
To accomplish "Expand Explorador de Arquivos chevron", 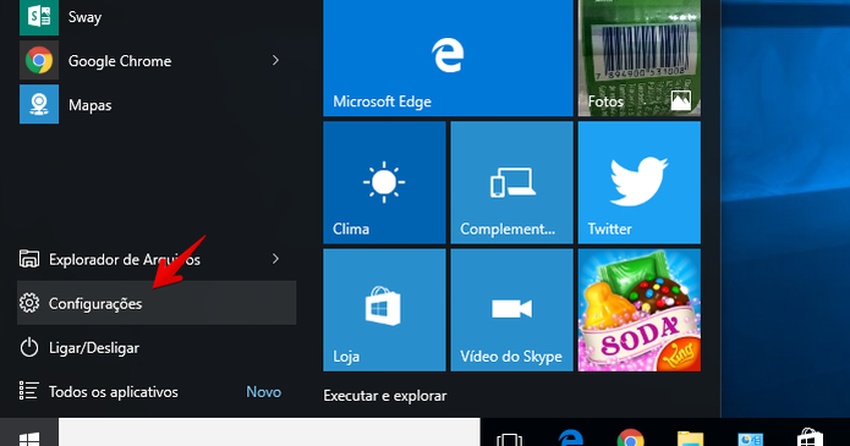I will 275,259.
